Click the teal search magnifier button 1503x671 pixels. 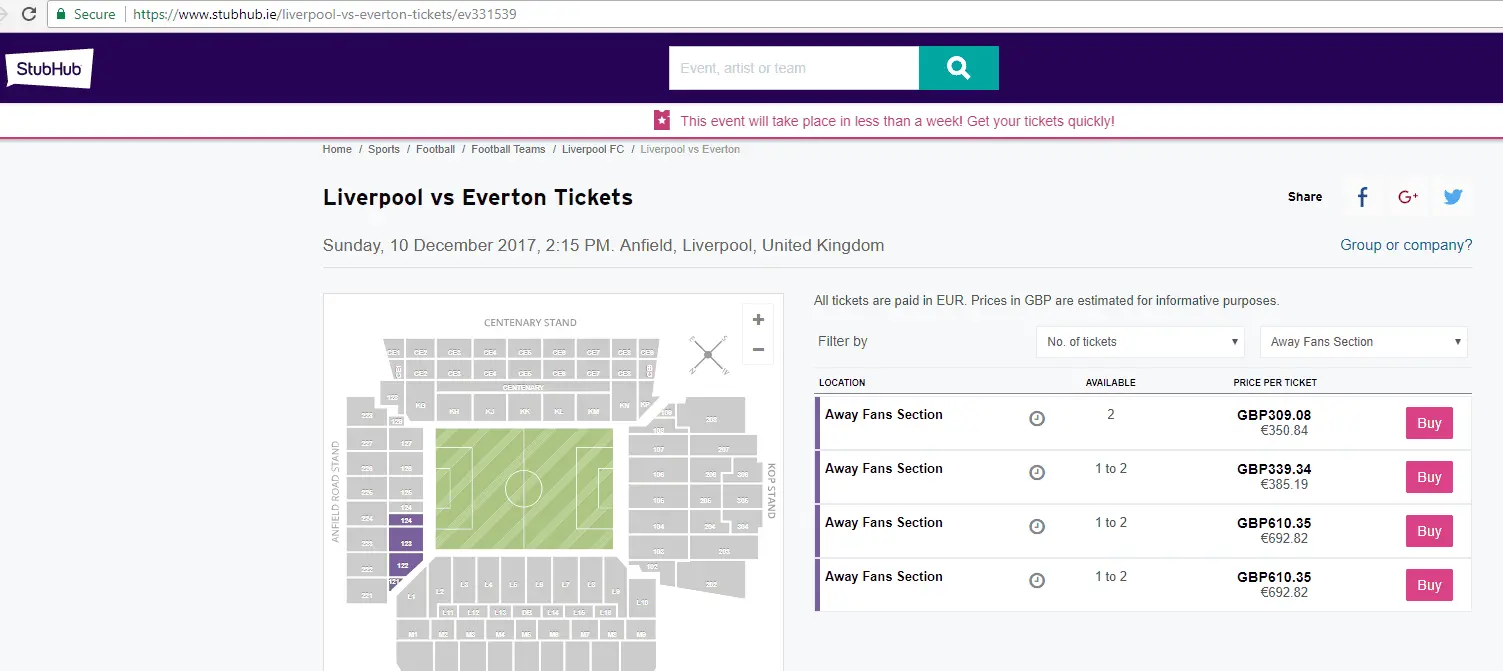958,68
